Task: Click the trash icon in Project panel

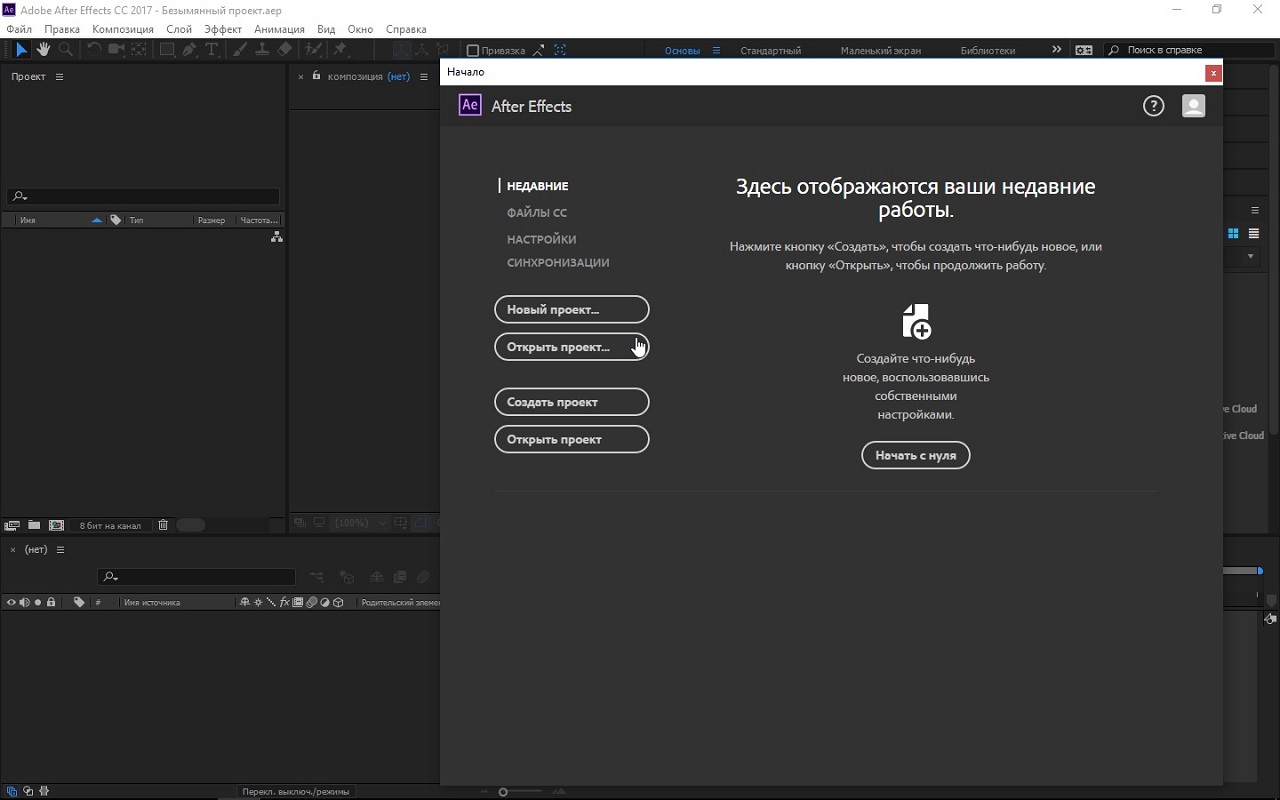Action: (163, 525)
